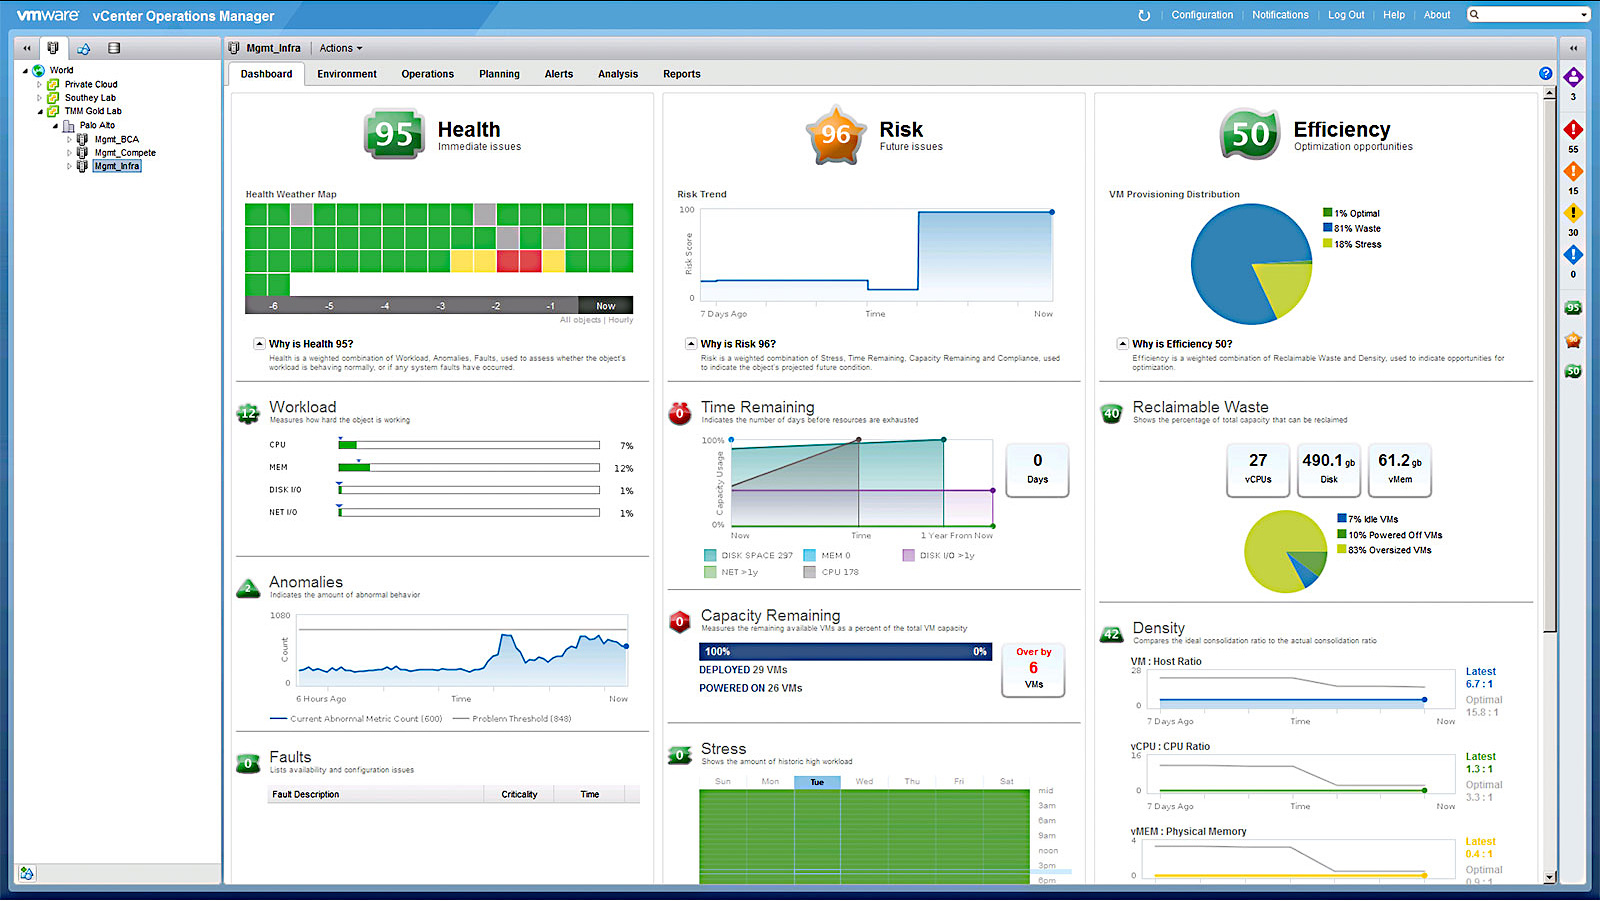The height and width of the screenshot is (901, 1600).
Task: Click the green 95 health badge in right pane
Action: (1573, 308)
